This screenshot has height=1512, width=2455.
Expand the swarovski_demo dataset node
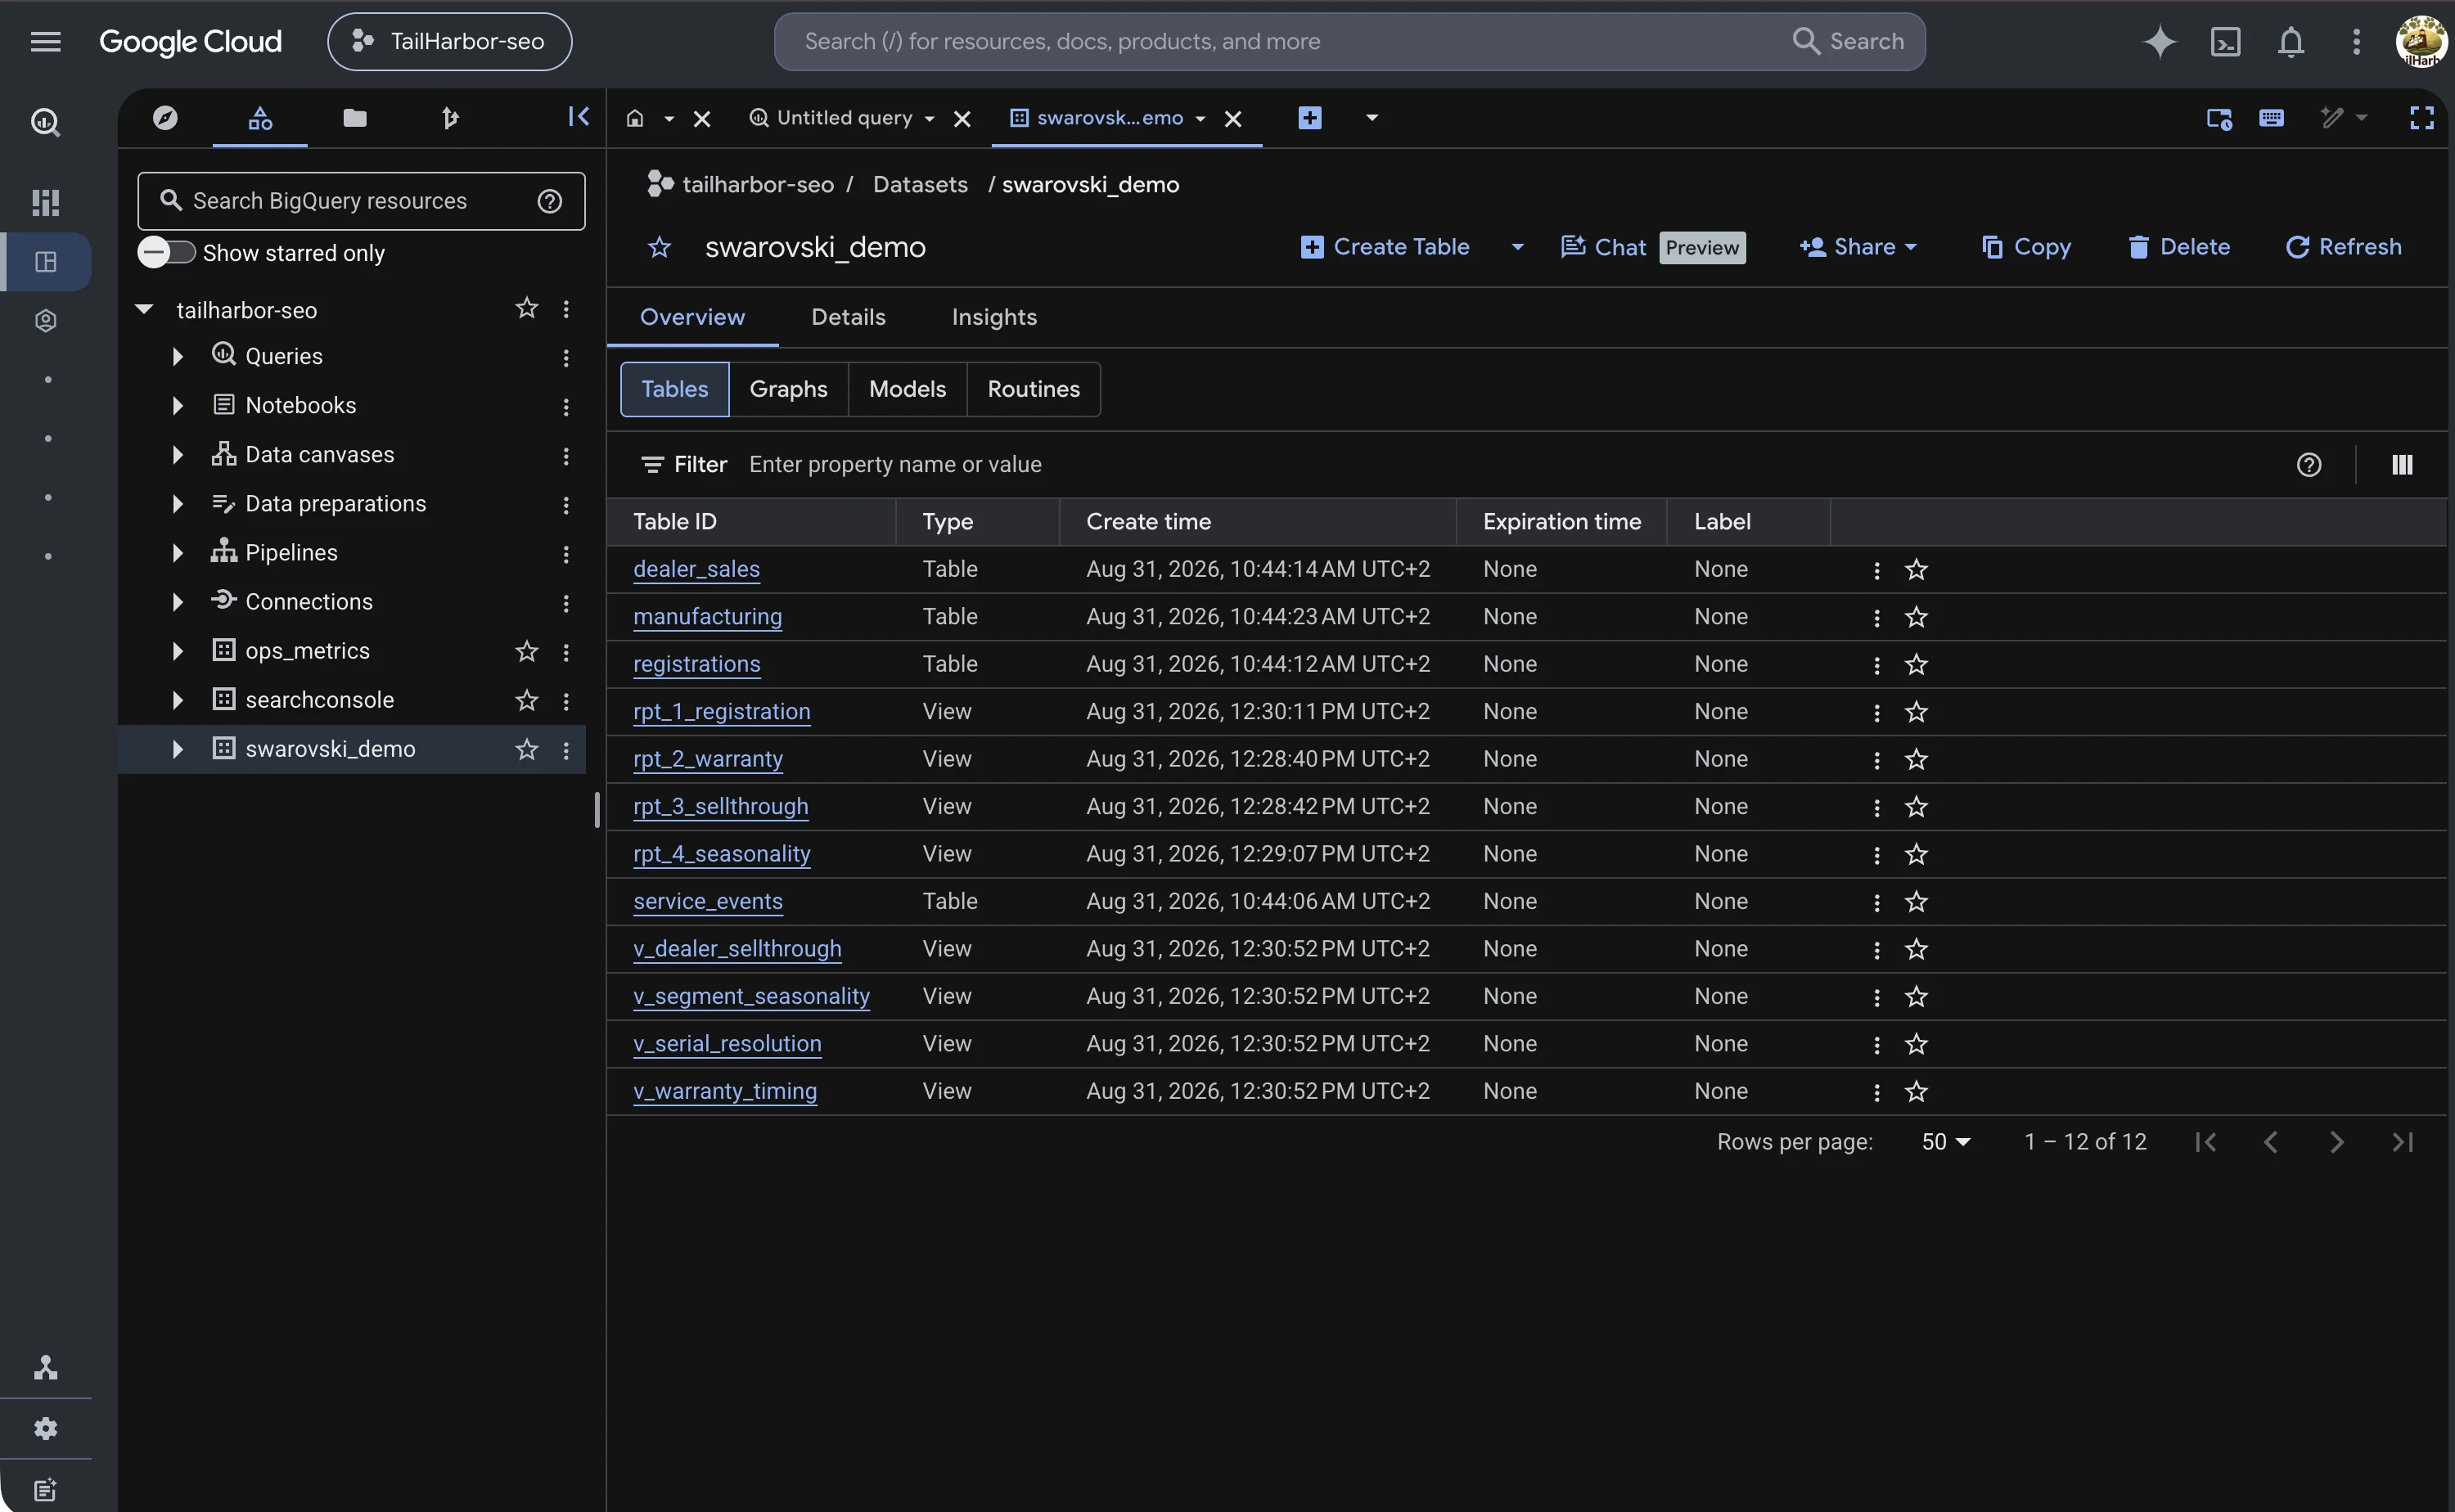coord(177,749)
